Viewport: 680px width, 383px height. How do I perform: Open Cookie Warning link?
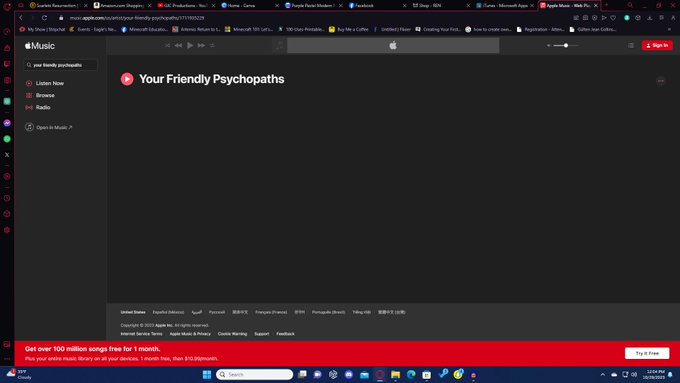[232, 334]
